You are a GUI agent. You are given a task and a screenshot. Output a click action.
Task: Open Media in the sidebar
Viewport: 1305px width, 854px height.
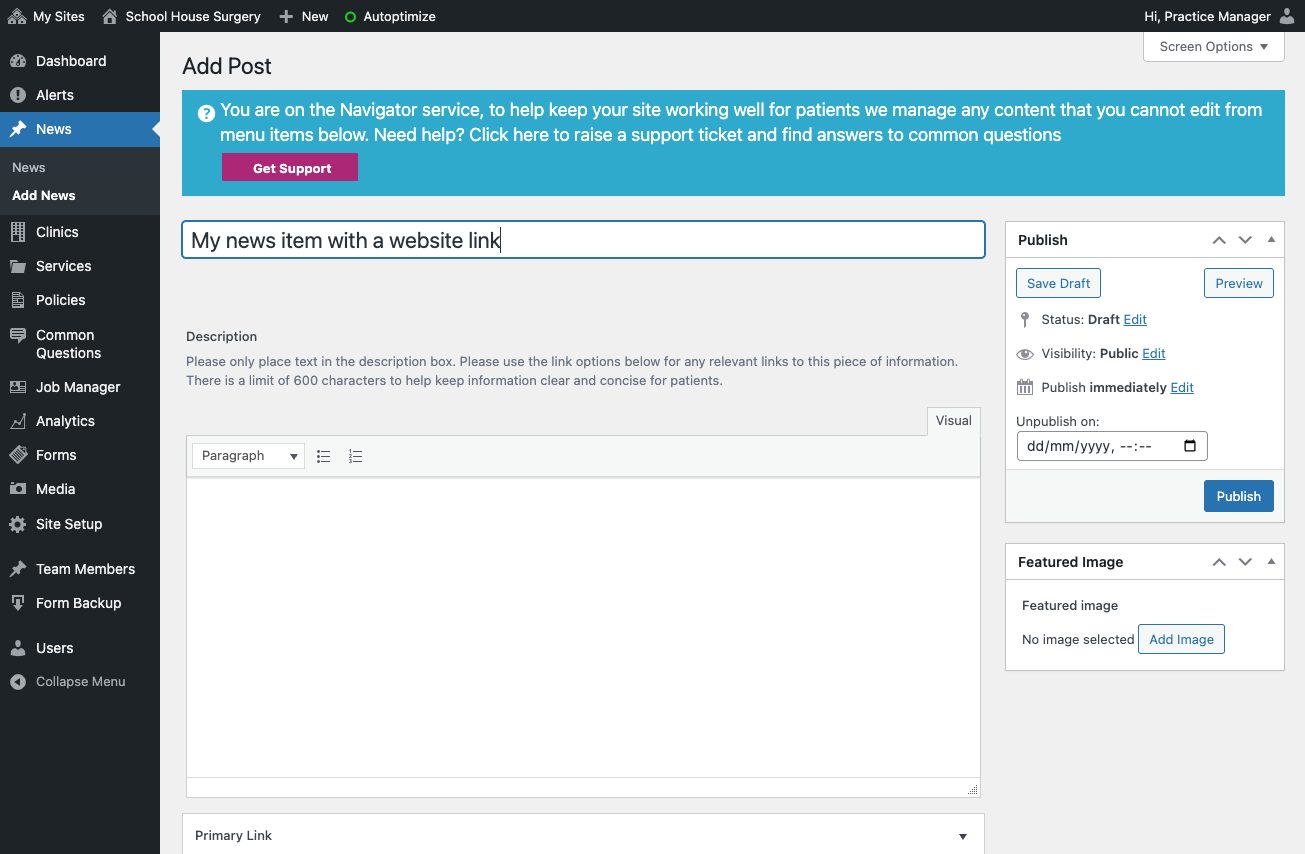[x=80, y=489]
